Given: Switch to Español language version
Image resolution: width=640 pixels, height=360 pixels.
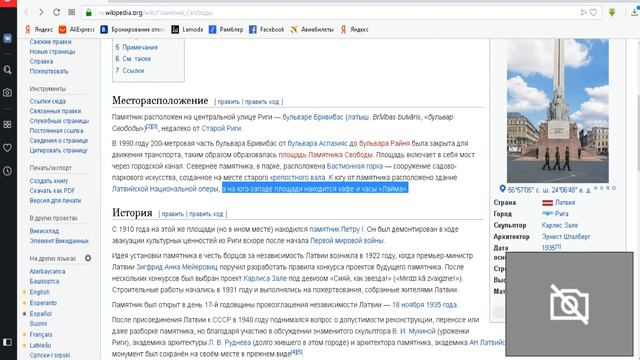Looking at the screenshot, I should tap(40, 314).
